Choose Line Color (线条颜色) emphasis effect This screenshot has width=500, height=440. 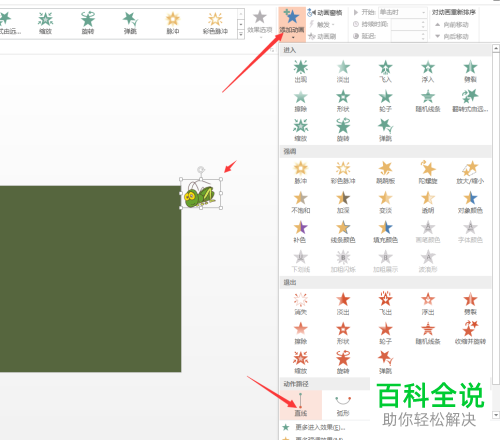(x=343, y=232)
